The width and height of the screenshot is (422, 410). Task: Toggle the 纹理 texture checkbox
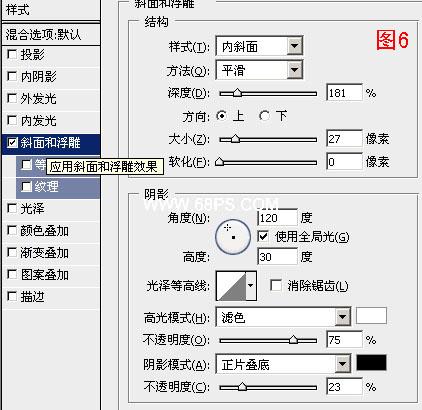[x=26, y=186]
